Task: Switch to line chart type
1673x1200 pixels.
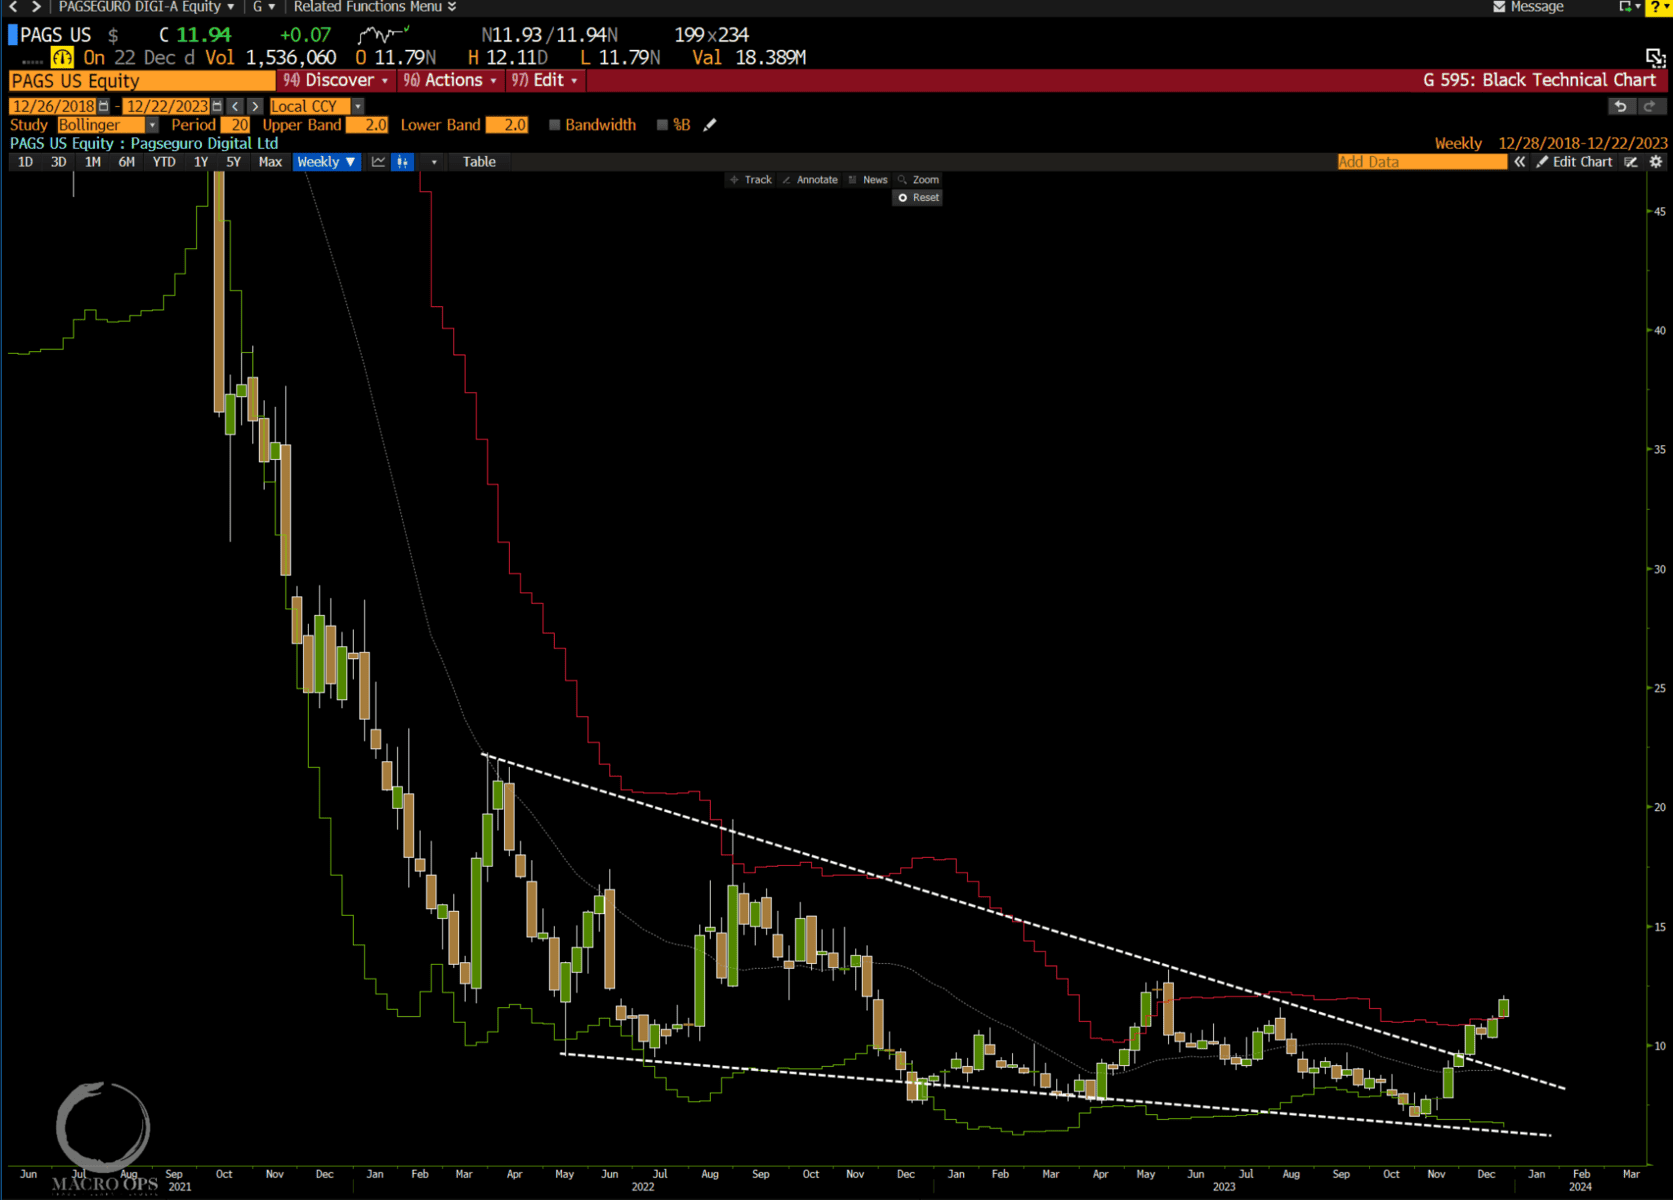Action: [x=379, y=162]
